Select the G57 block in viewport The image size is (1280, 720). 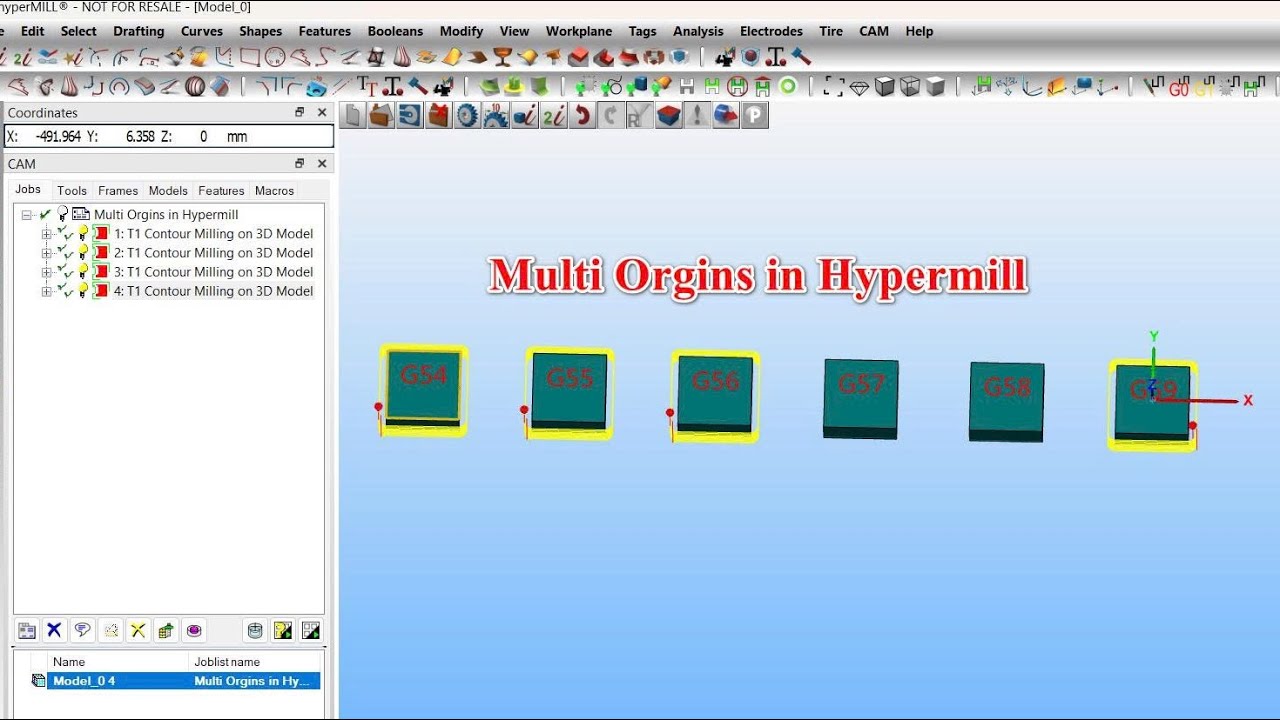click(x=861, y=398)
